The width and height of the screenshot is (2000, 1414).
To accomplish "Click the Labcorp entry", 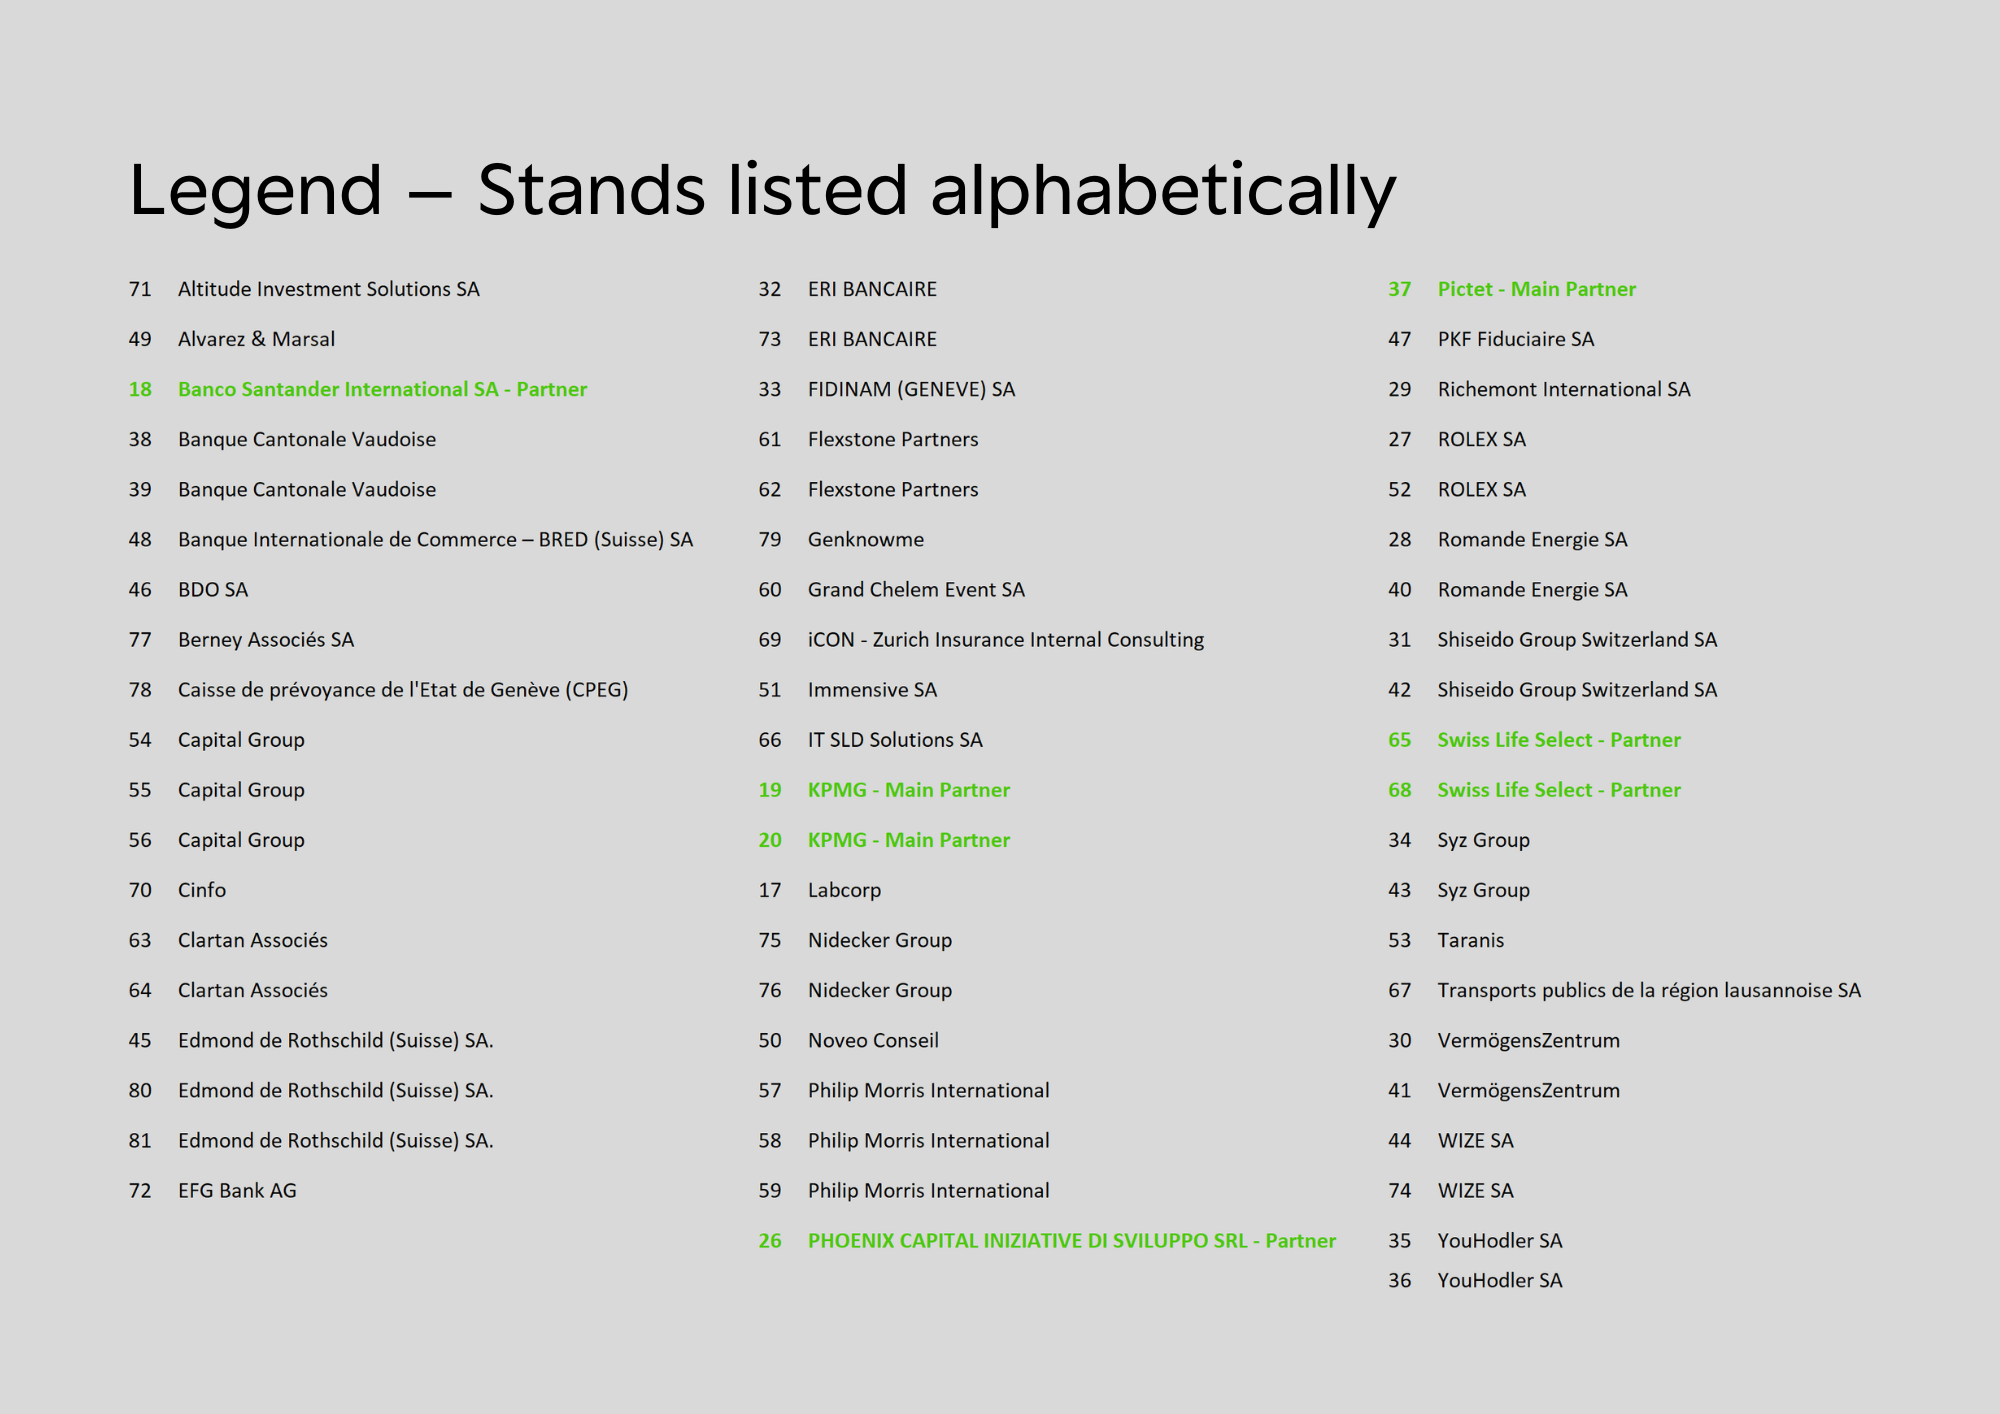I will pos(844,890).
